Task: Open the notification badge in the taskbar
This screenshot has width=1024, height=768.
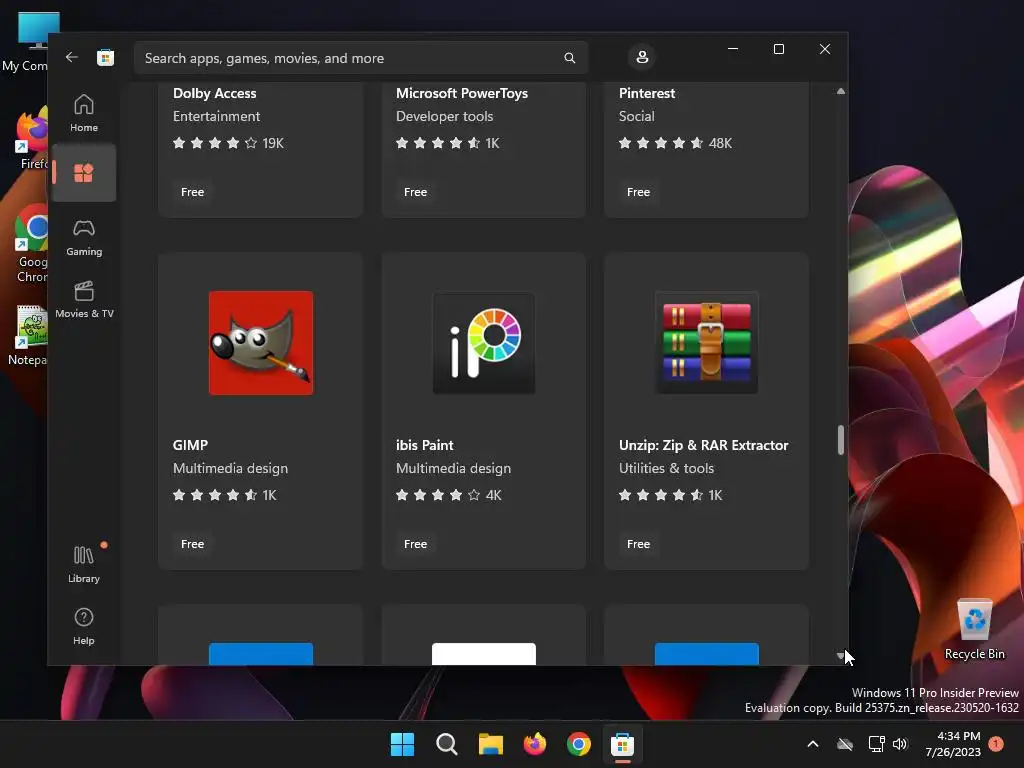Action: click(x=996, y=743)
